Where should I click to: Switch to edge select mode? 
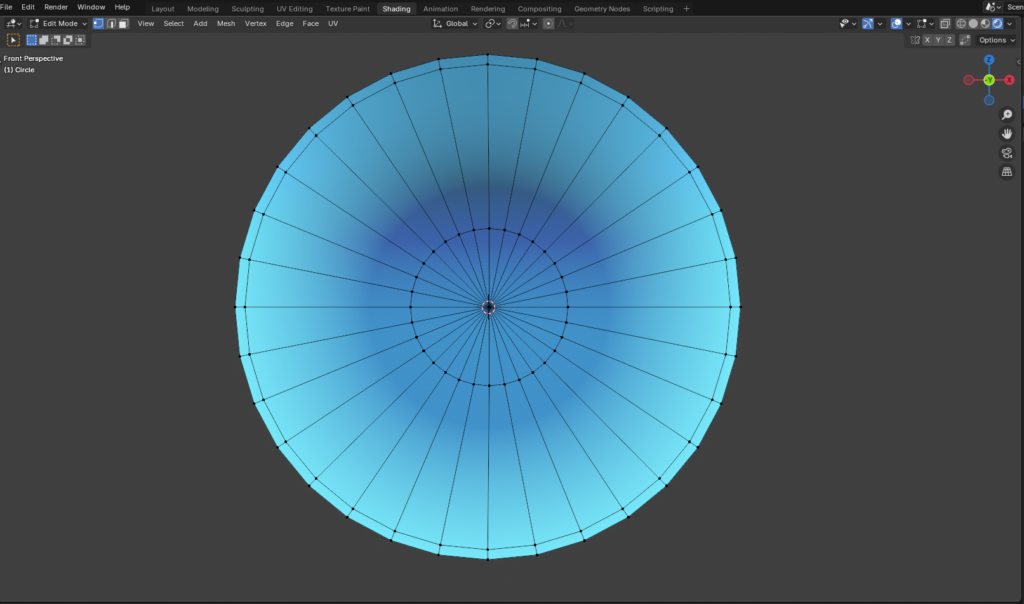[x=111, y=24]
